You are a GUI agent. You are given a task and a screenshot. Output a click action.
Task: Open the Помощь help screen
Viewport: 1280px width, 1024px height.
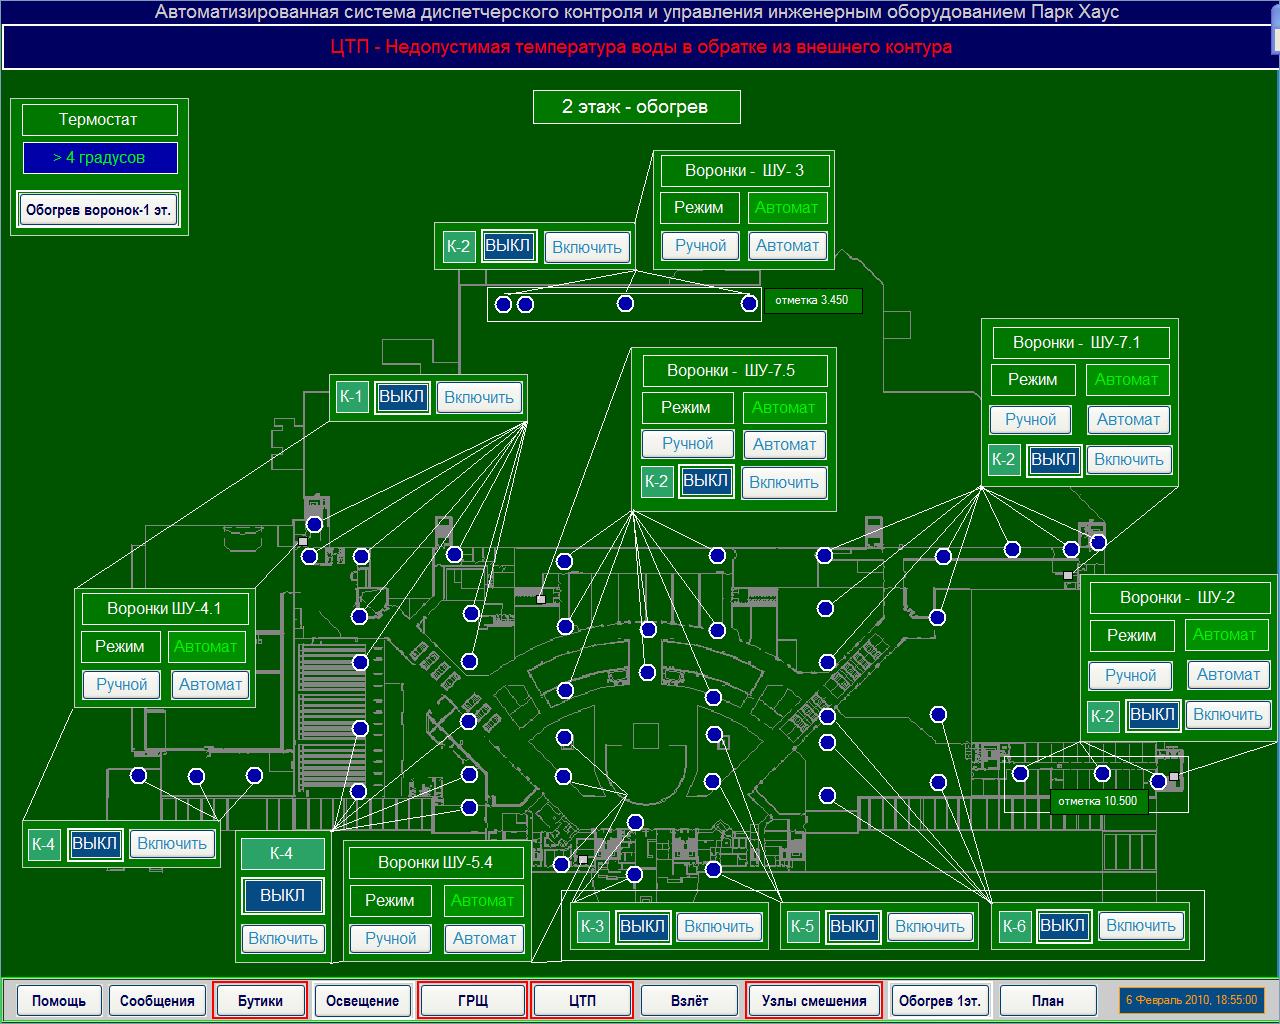click(59, 1000)
